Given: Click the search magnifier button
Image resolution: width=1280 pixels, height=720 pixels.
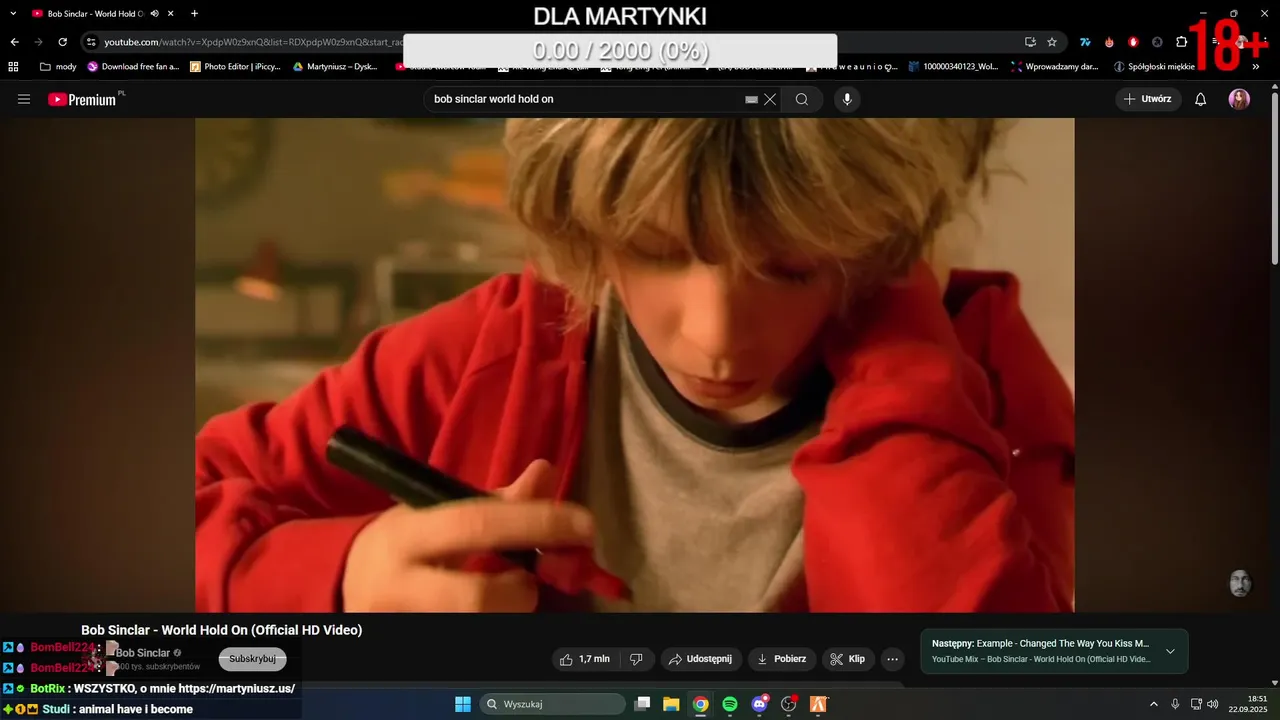Looking at the screenshot, I should (802, 99).
